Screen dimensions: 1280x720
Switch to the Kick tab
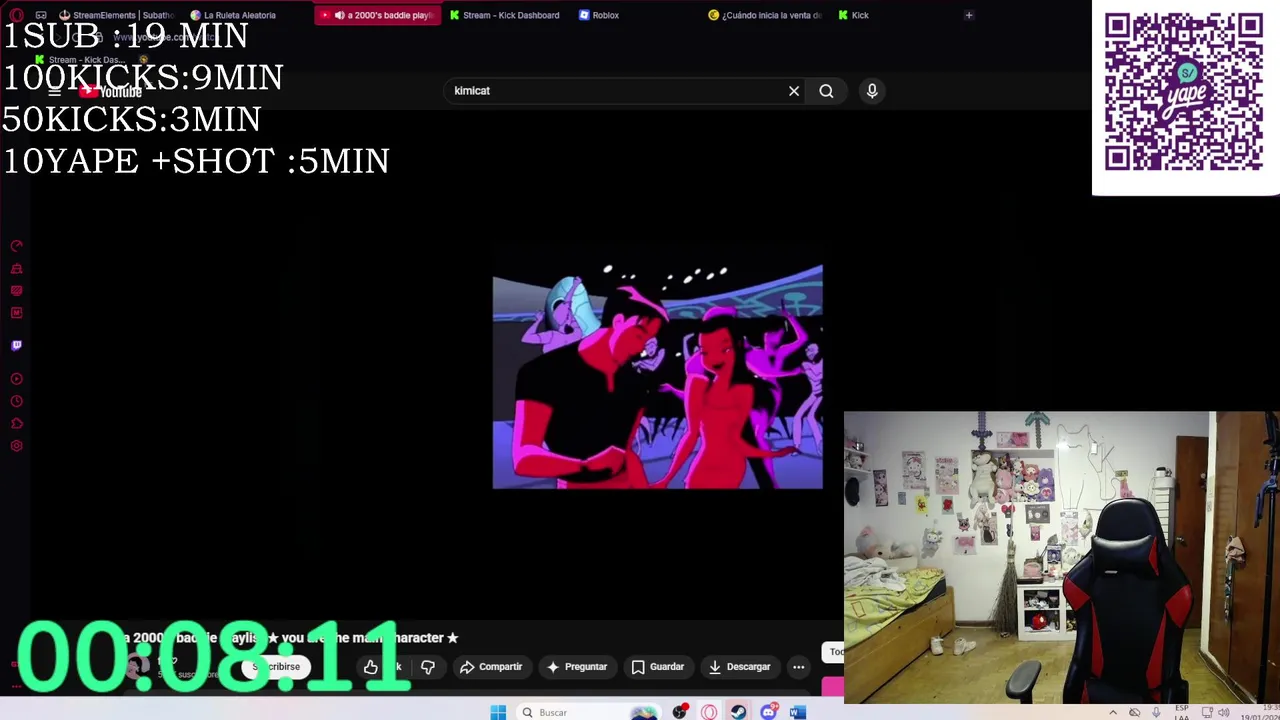(x=854, y=15)
